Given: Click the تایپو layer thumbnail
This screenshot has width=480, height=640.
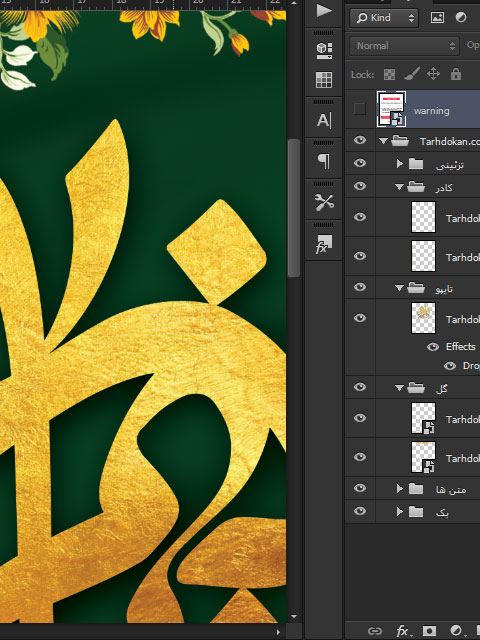Looking at the screenshot, I should [423, 318].
